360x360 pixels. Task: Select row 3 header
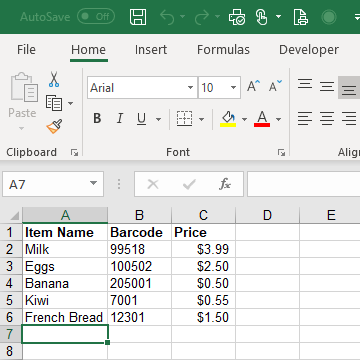coord(11,266)
